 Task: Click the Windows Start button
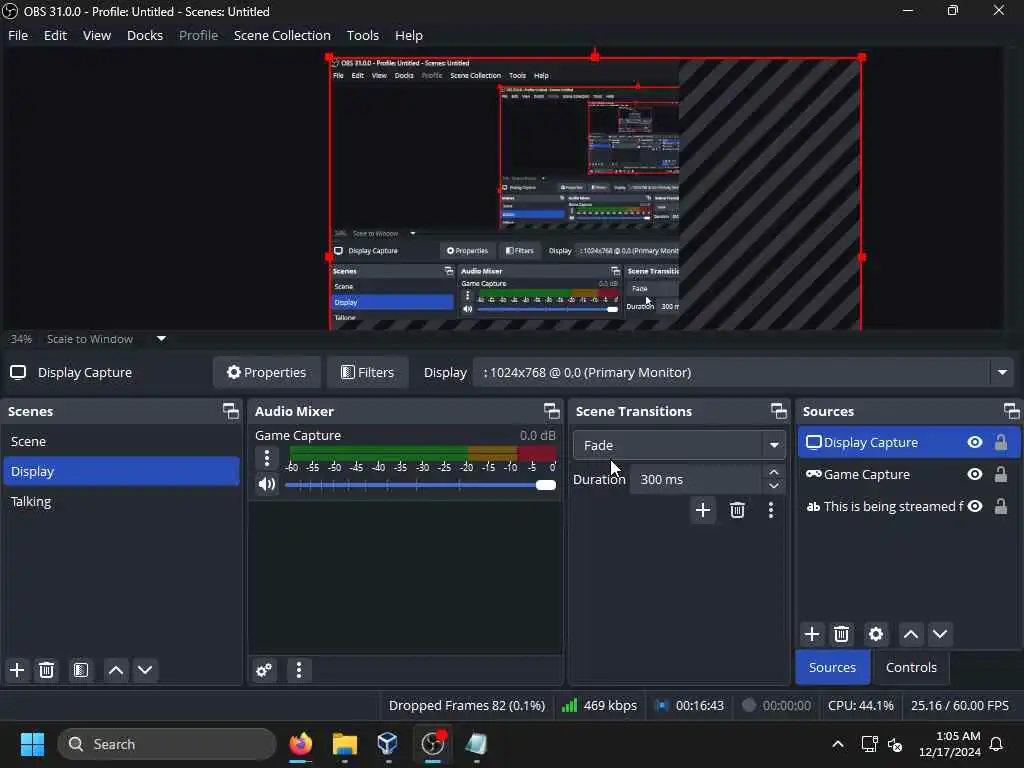pyautogui.click(x=32, y=744)
